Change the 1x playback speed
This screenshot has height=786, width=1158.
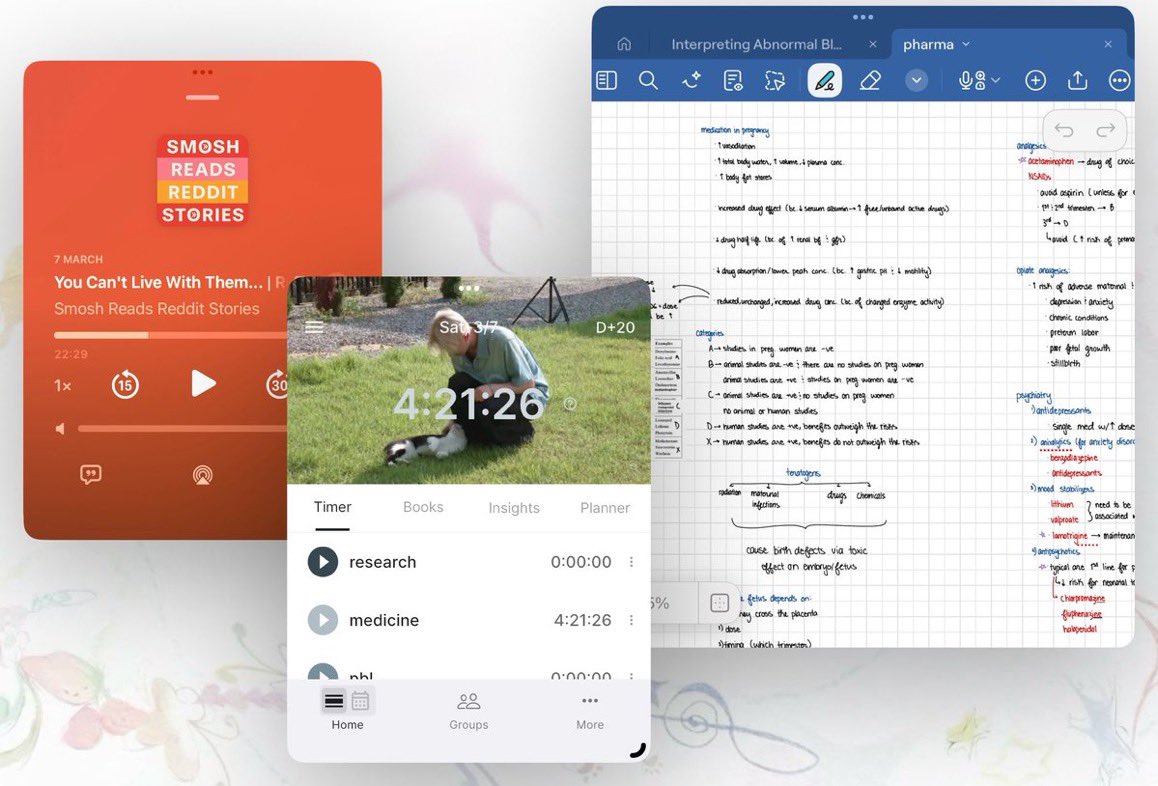63,386
